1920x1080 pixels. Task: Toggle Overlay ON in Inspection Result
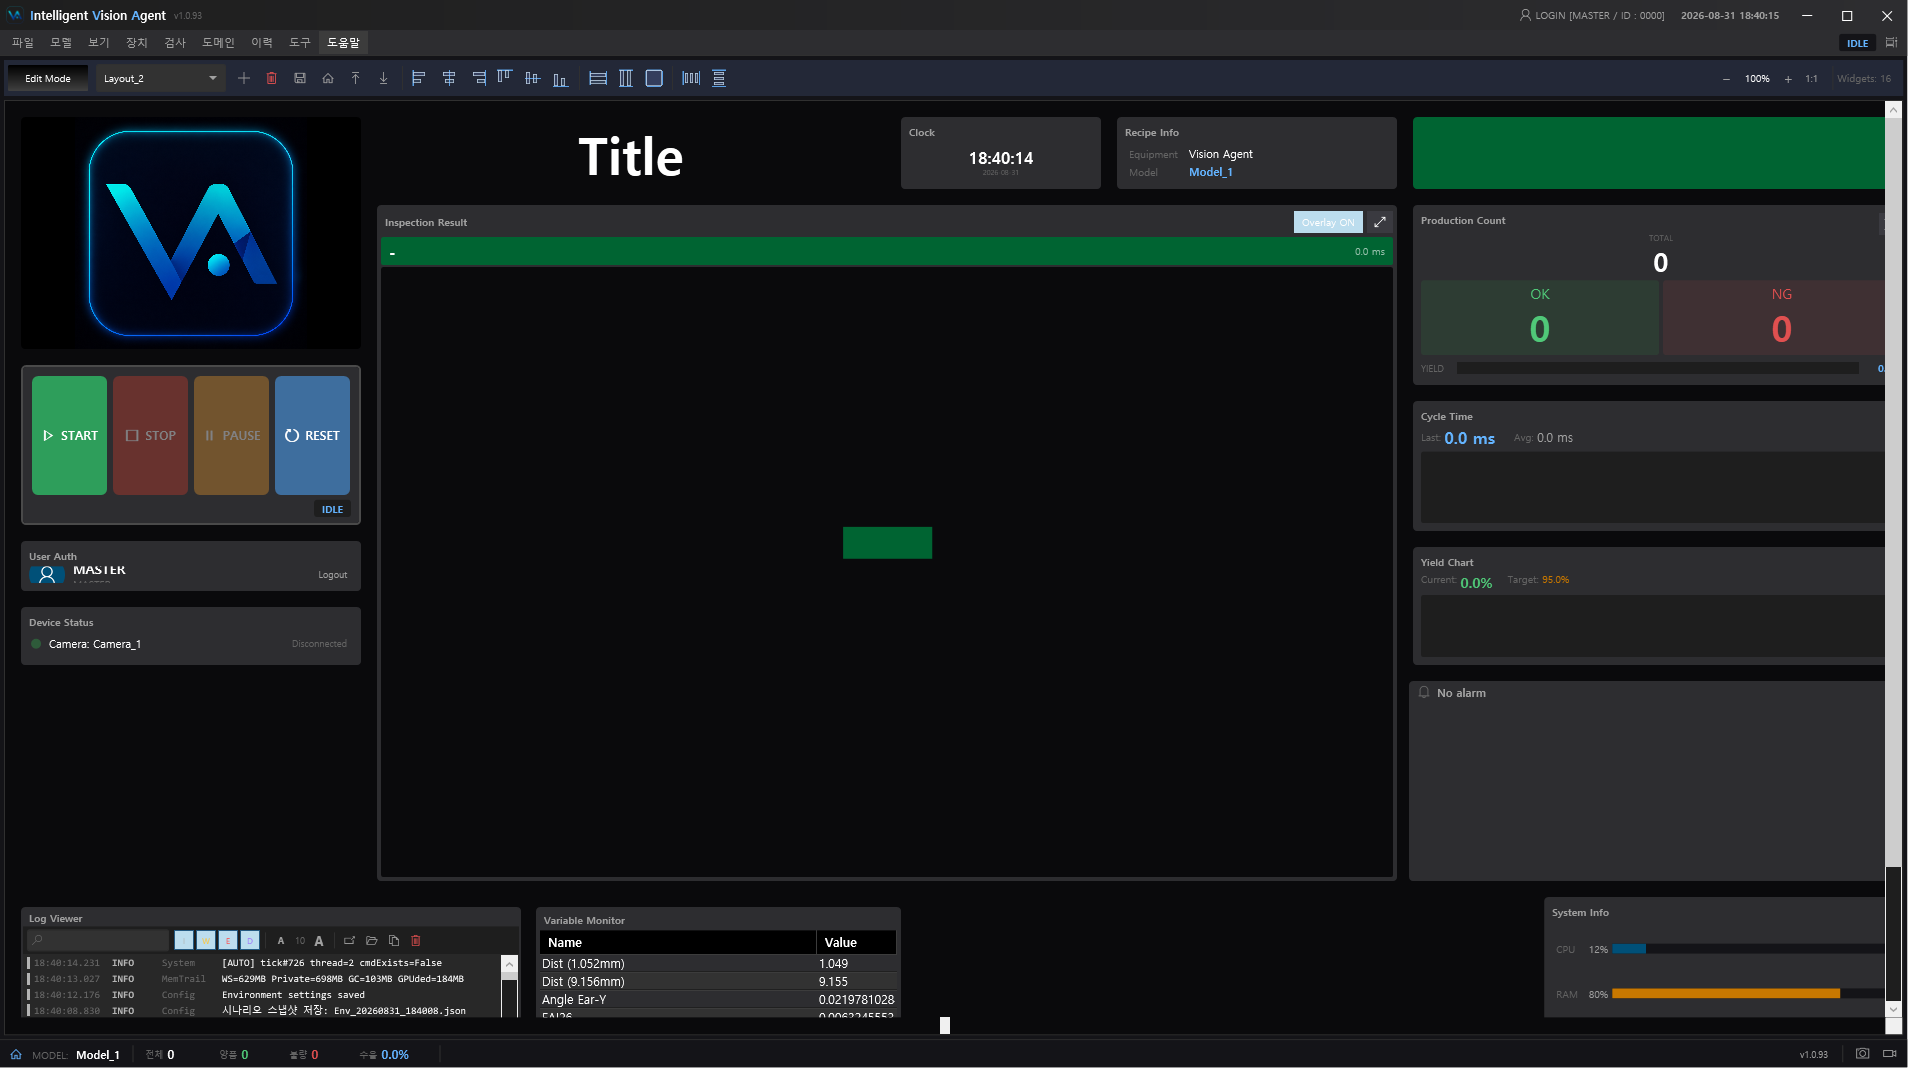tap(1328, 223)
